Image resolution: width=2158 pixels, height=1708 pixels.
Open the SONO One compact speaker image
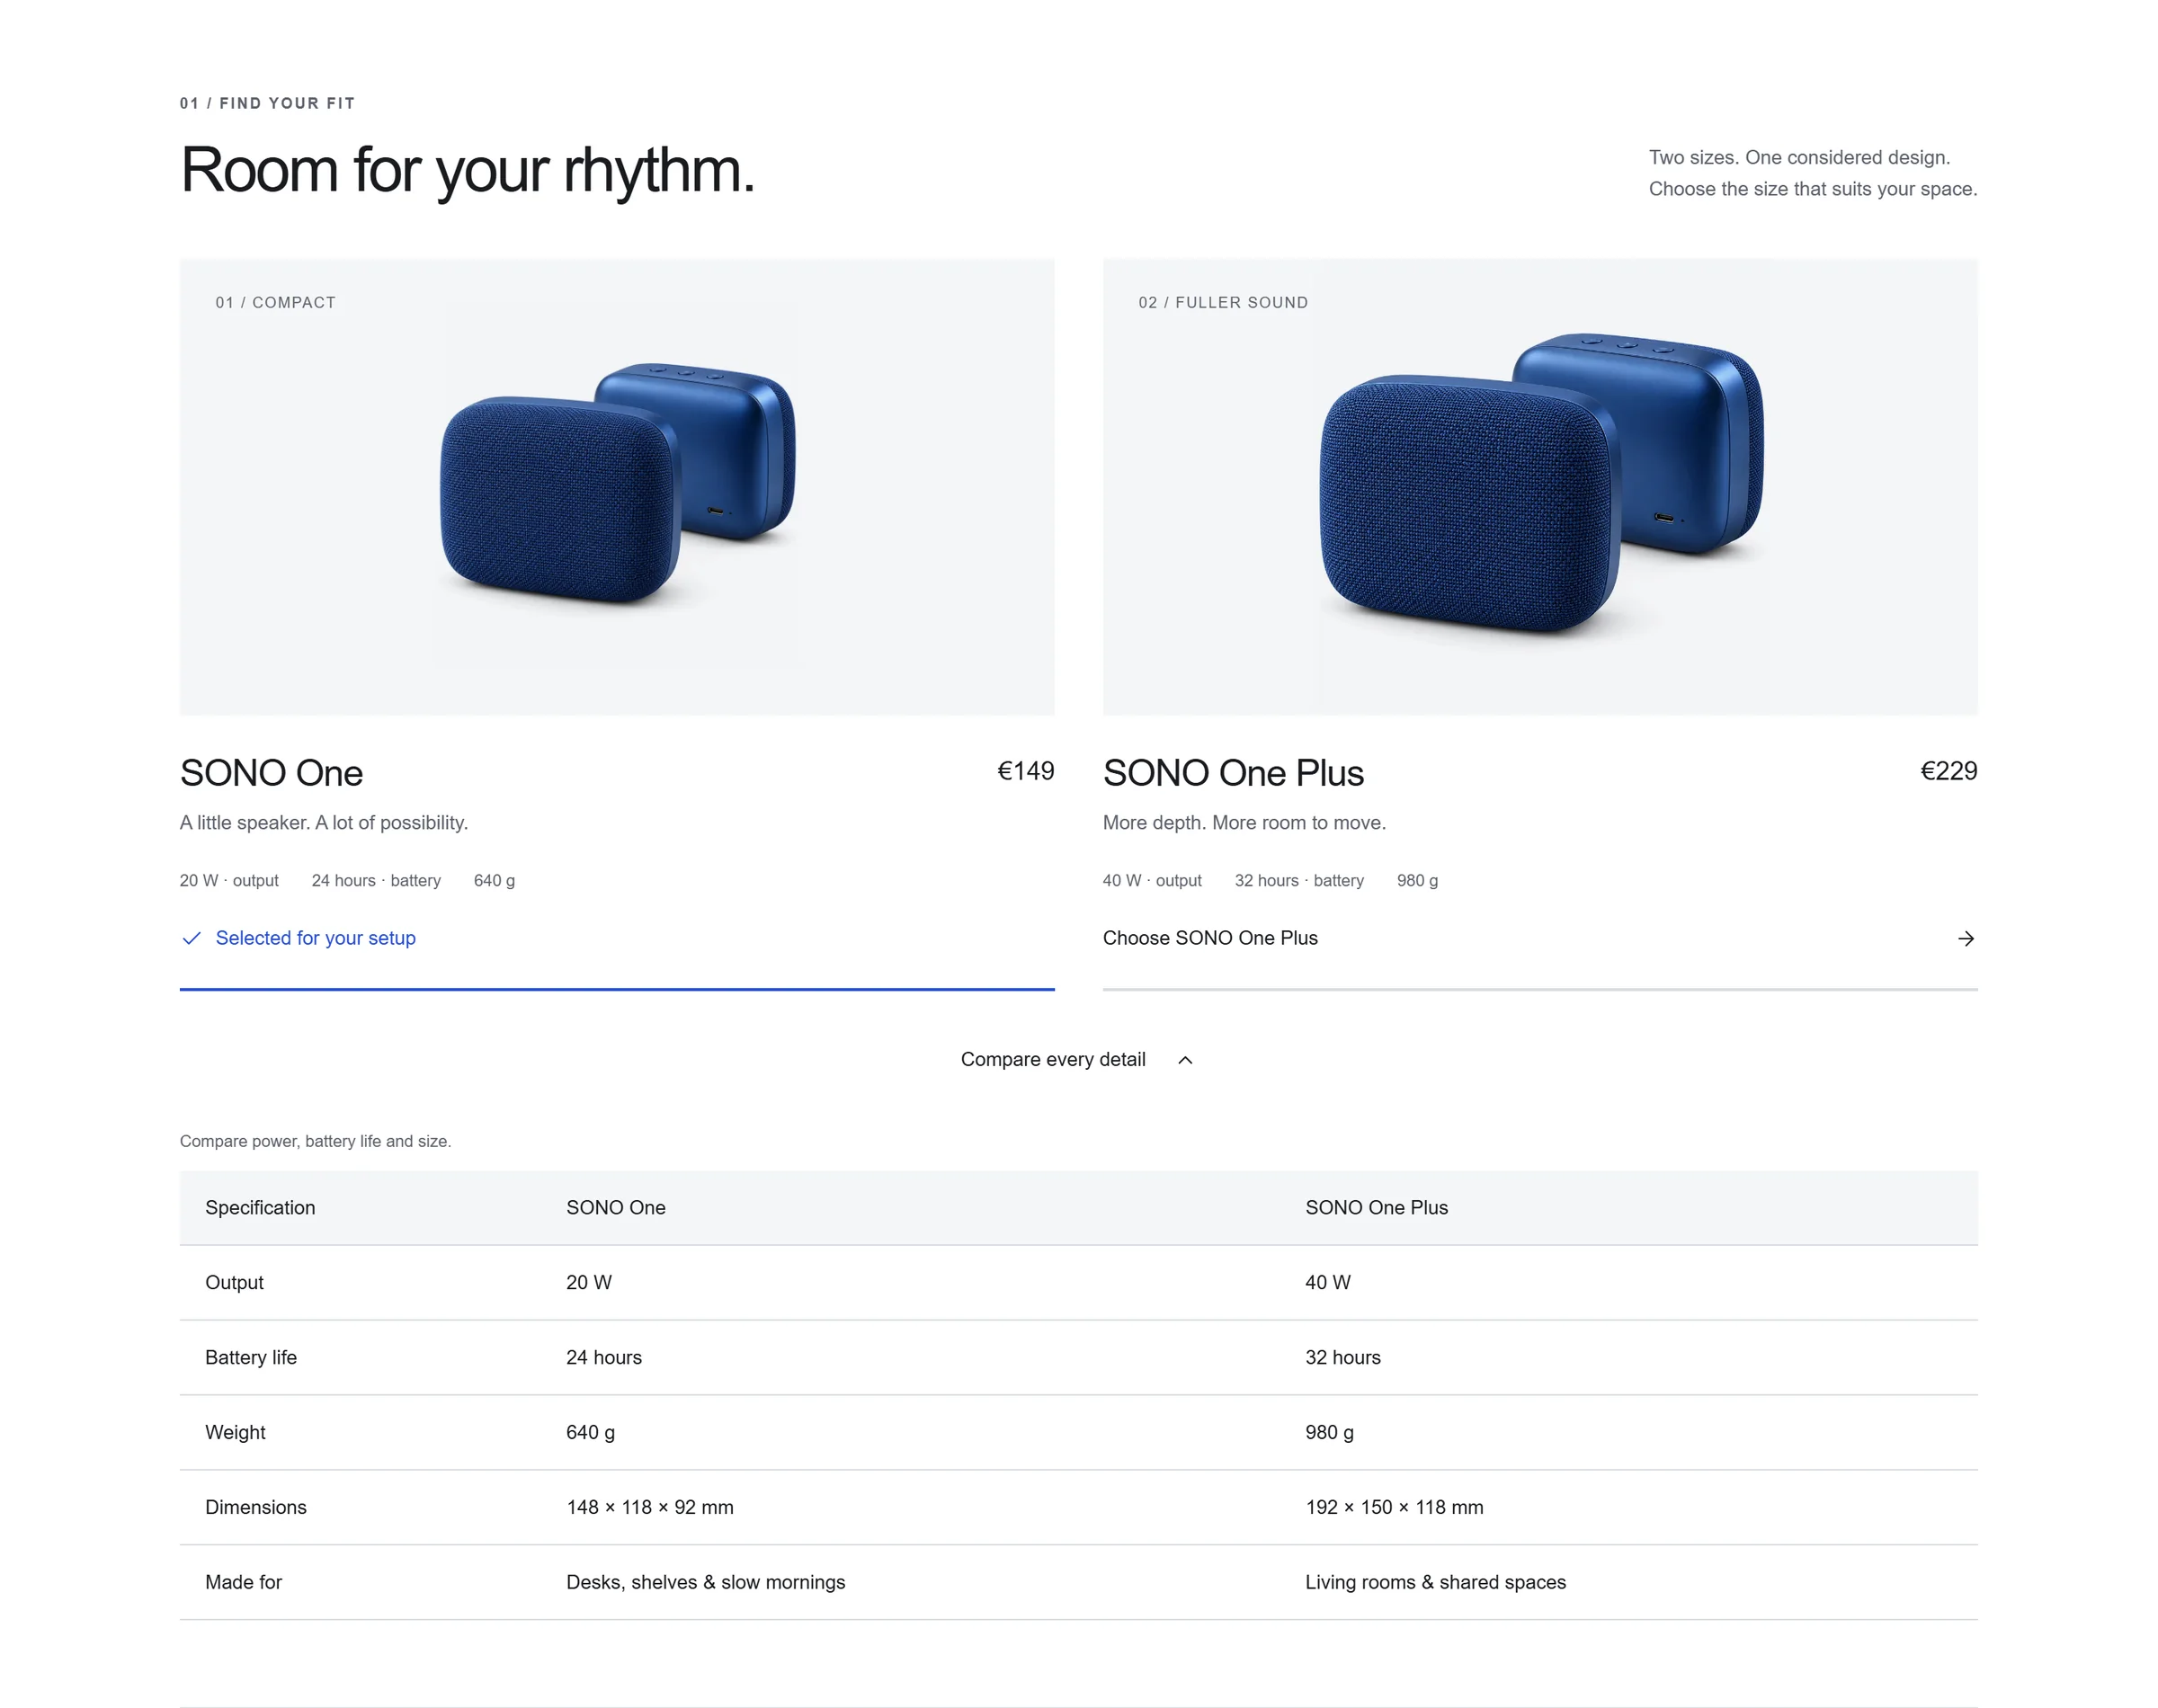(x=617, y=487)
